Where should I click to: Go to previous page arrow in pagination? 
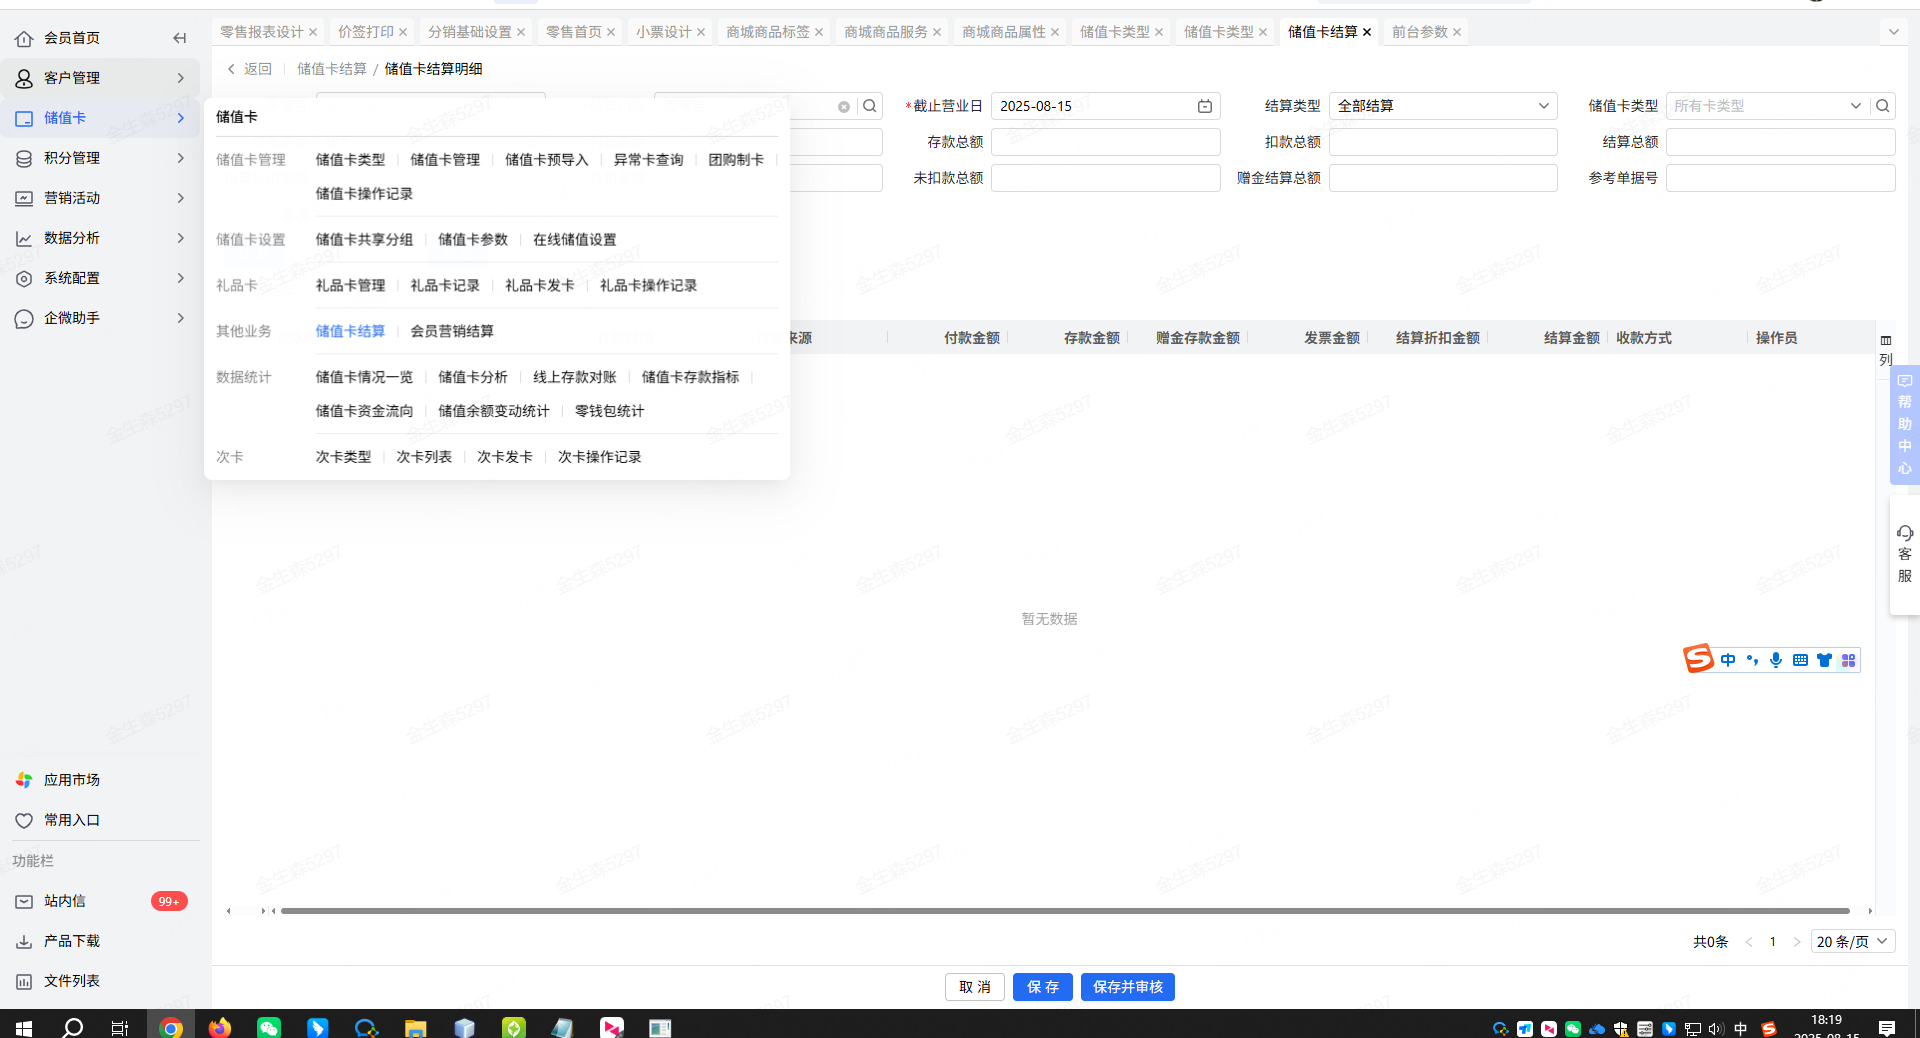pyautogui.click(x=1749, y=942)
